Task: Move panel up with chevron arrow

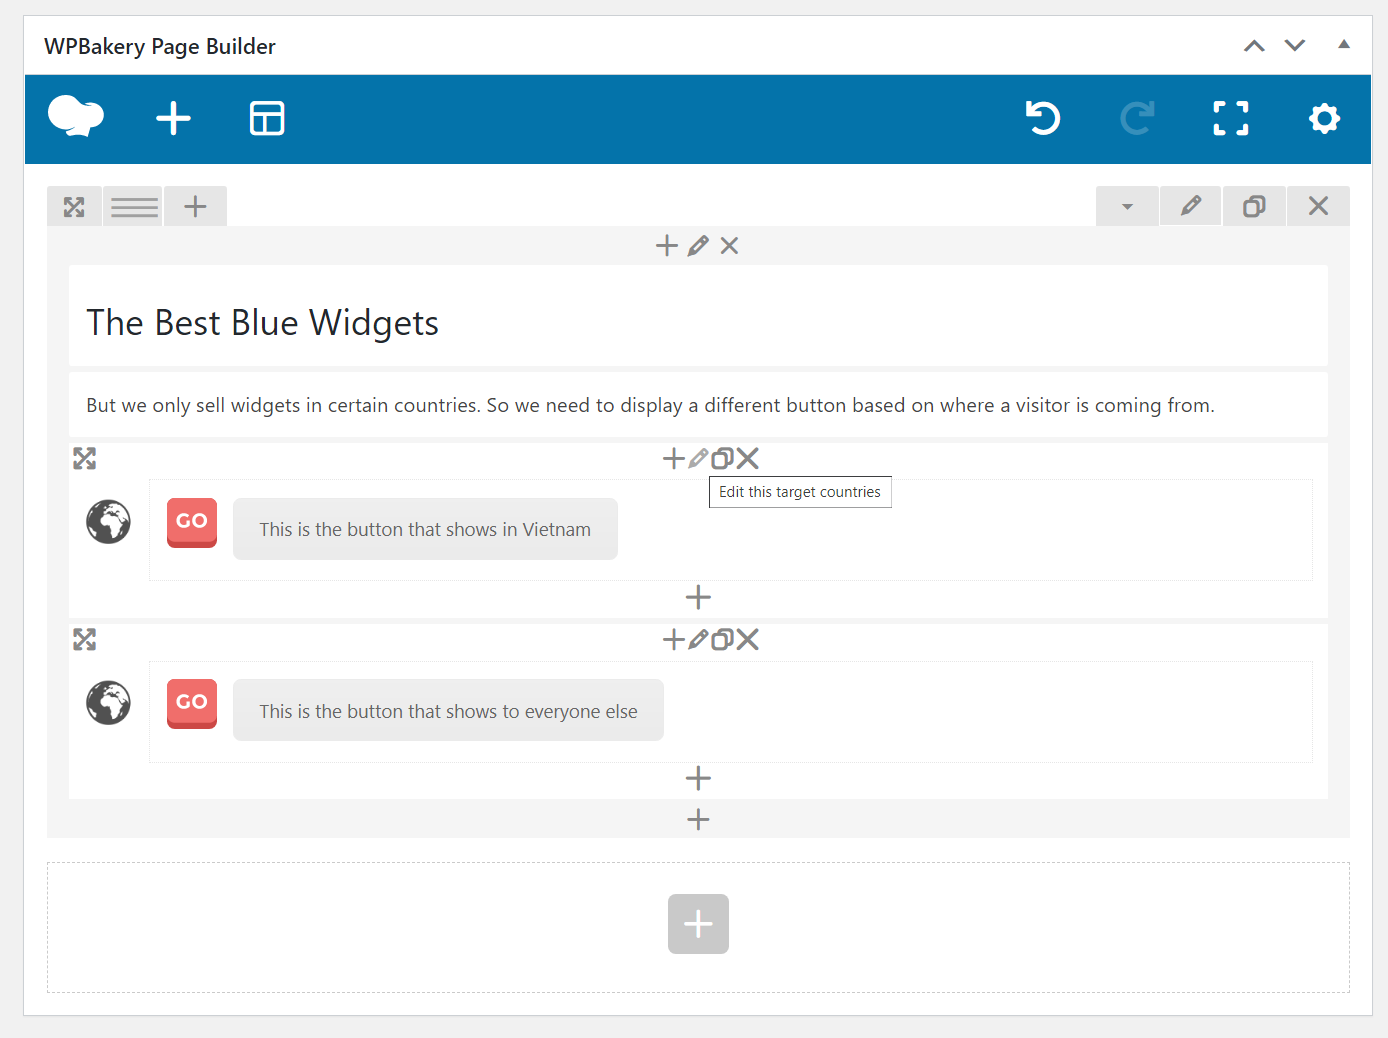Action: [x=1254, y=46]
